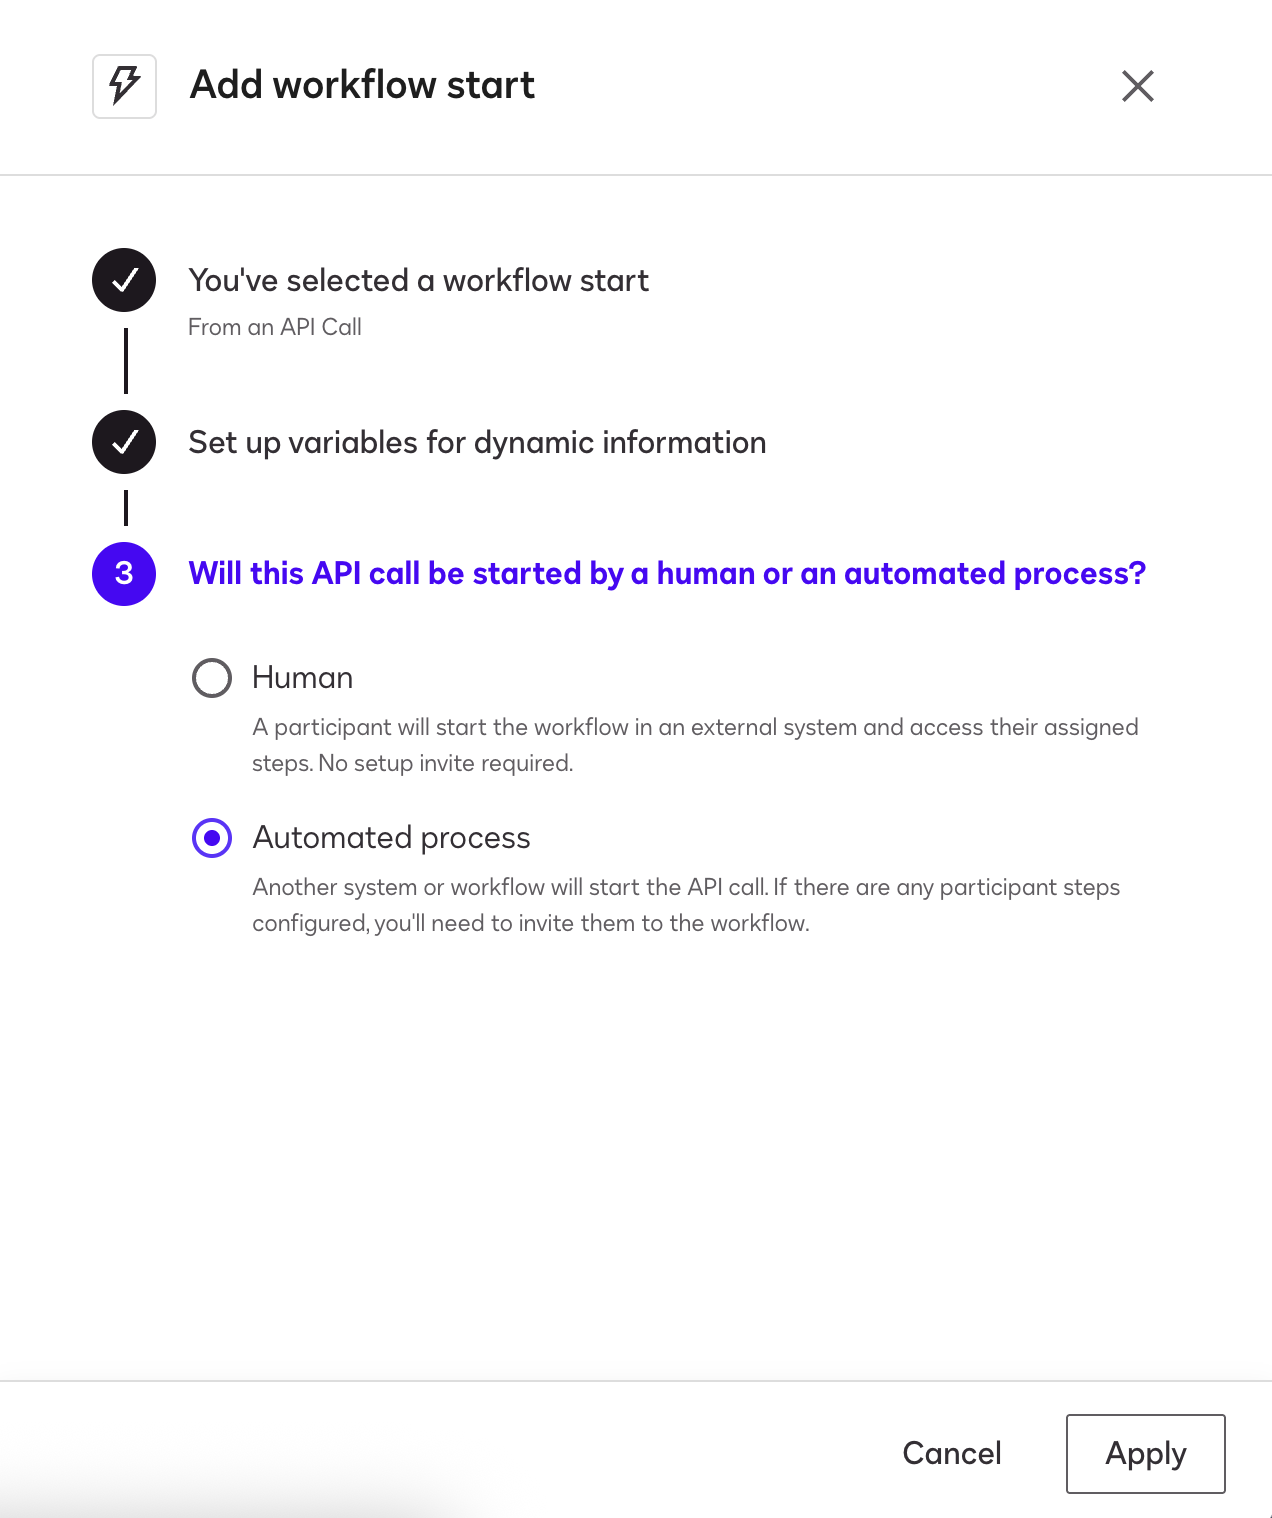Viewport: 1272px width, 1518px height.
Task: Close the Add workflow start dialog
Action: (x=1137, y=86)
